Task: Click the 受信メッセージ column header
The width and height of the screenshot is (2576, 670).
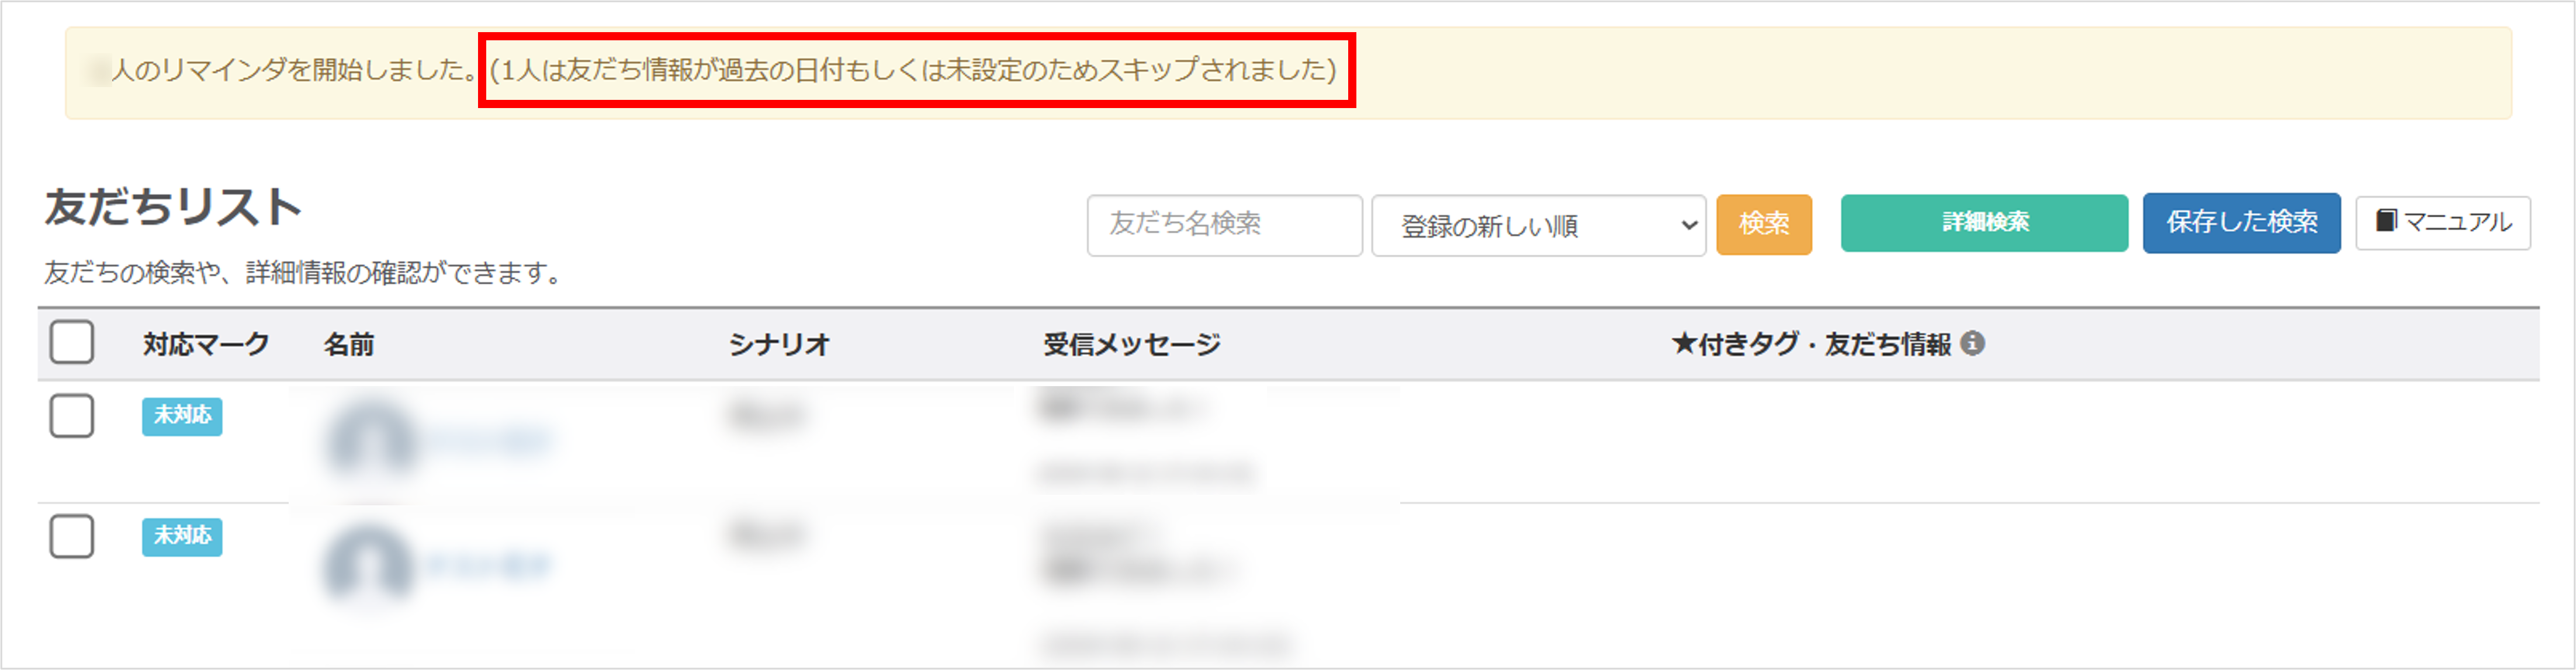Action: (x=1132, y=344)
